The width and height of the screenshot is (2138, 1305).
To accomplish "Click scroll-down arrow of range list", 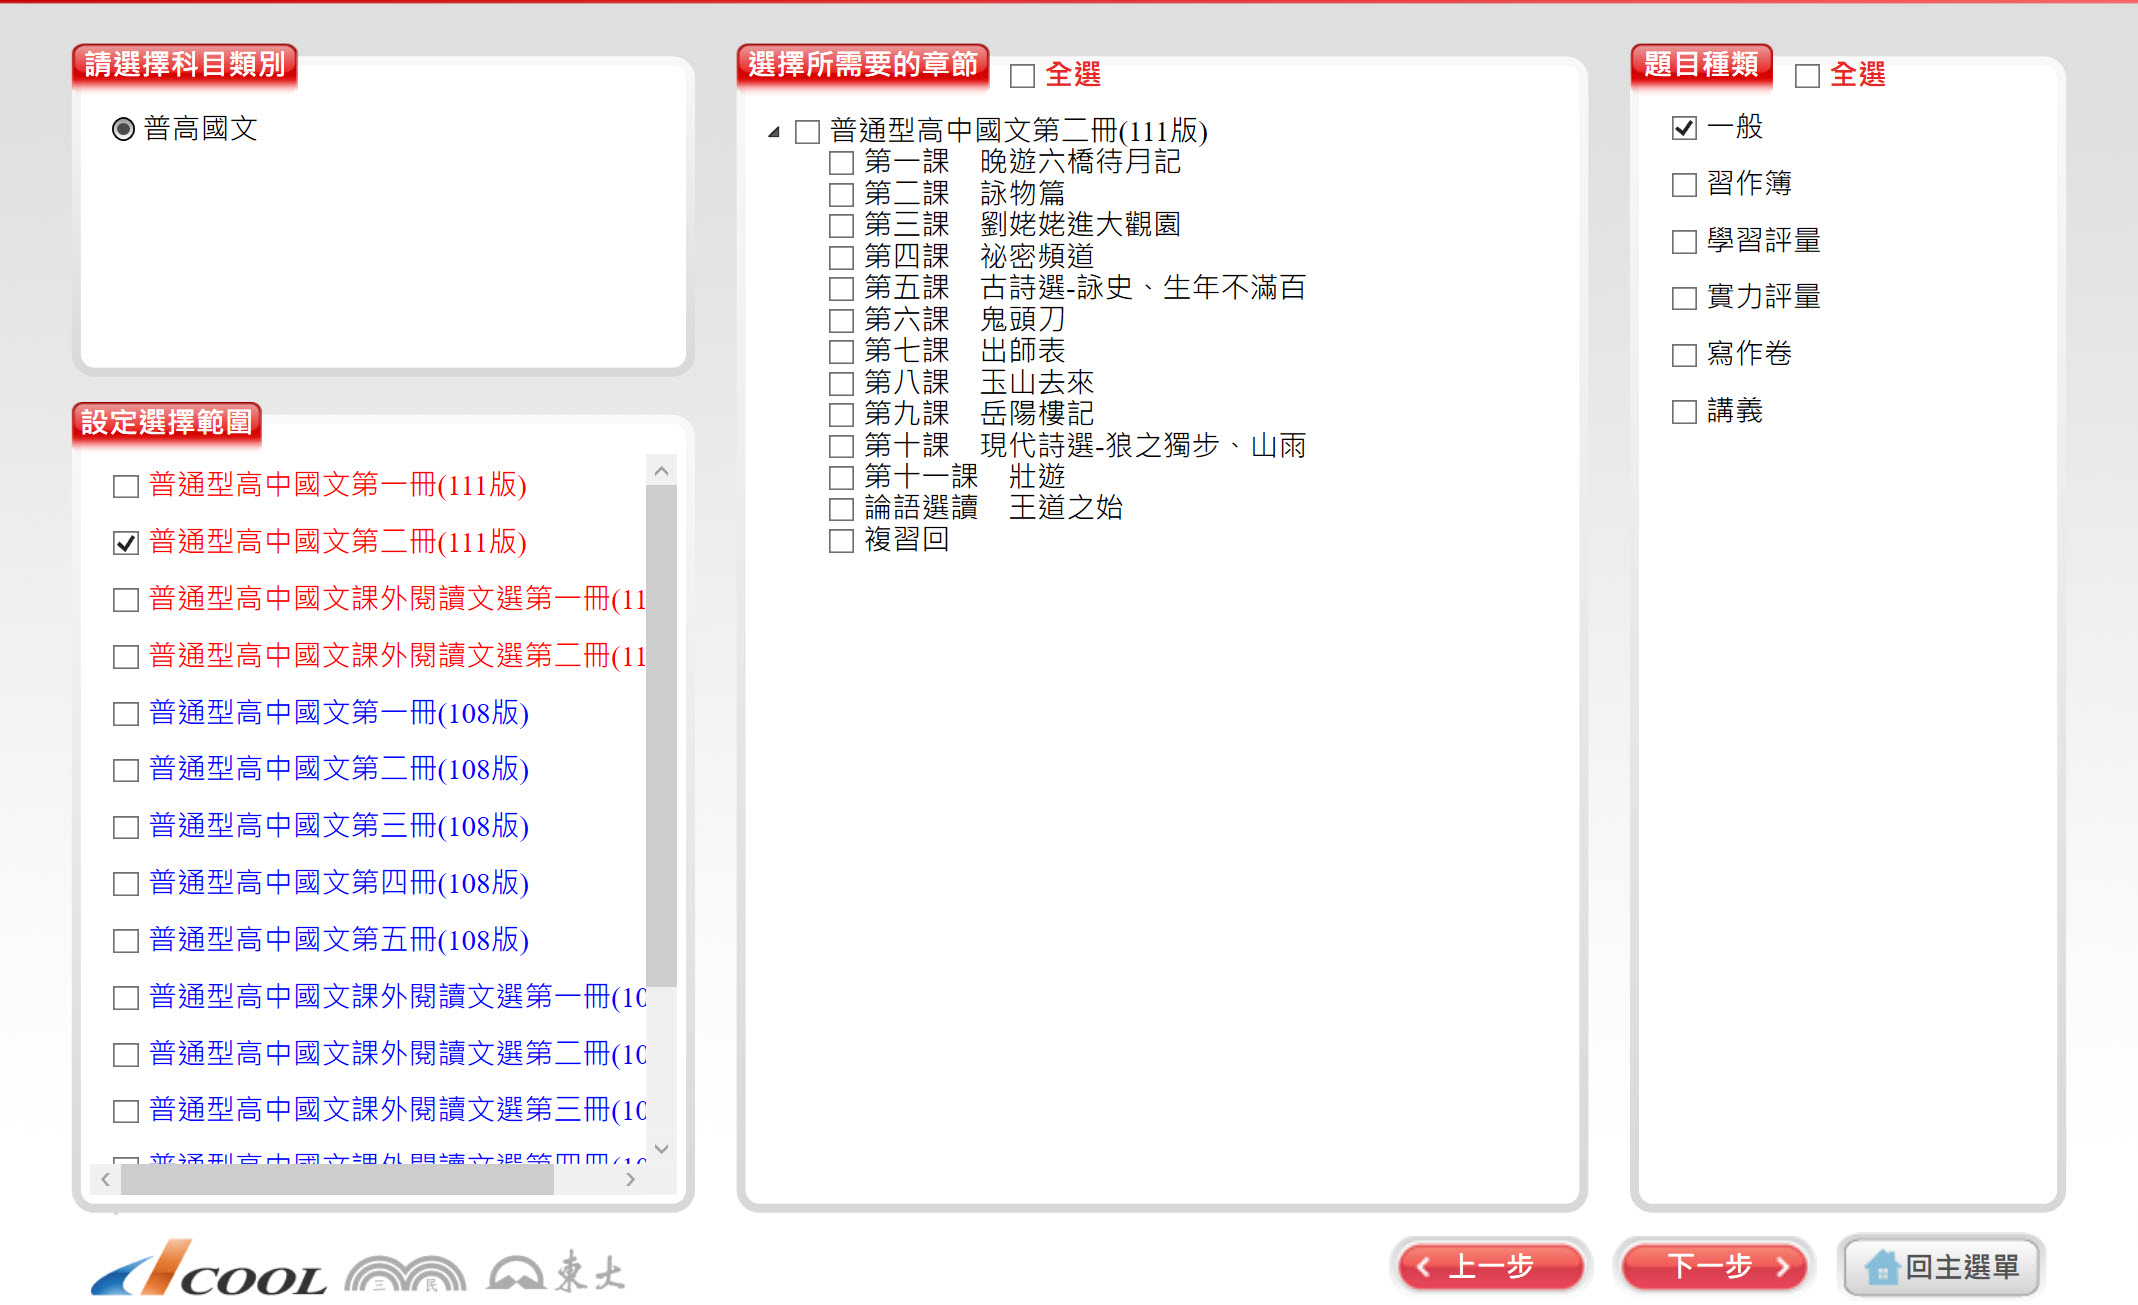I will click(661, 1149).
